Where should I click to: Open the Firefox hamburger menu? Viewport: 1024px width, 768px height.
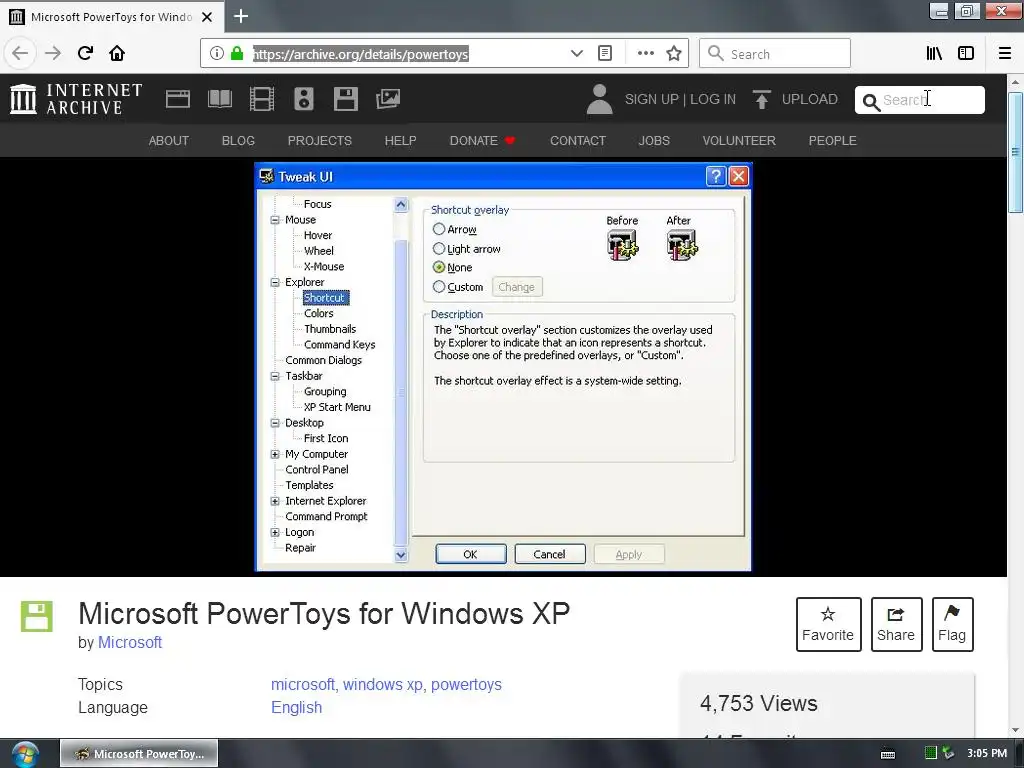click(1005, 54)
